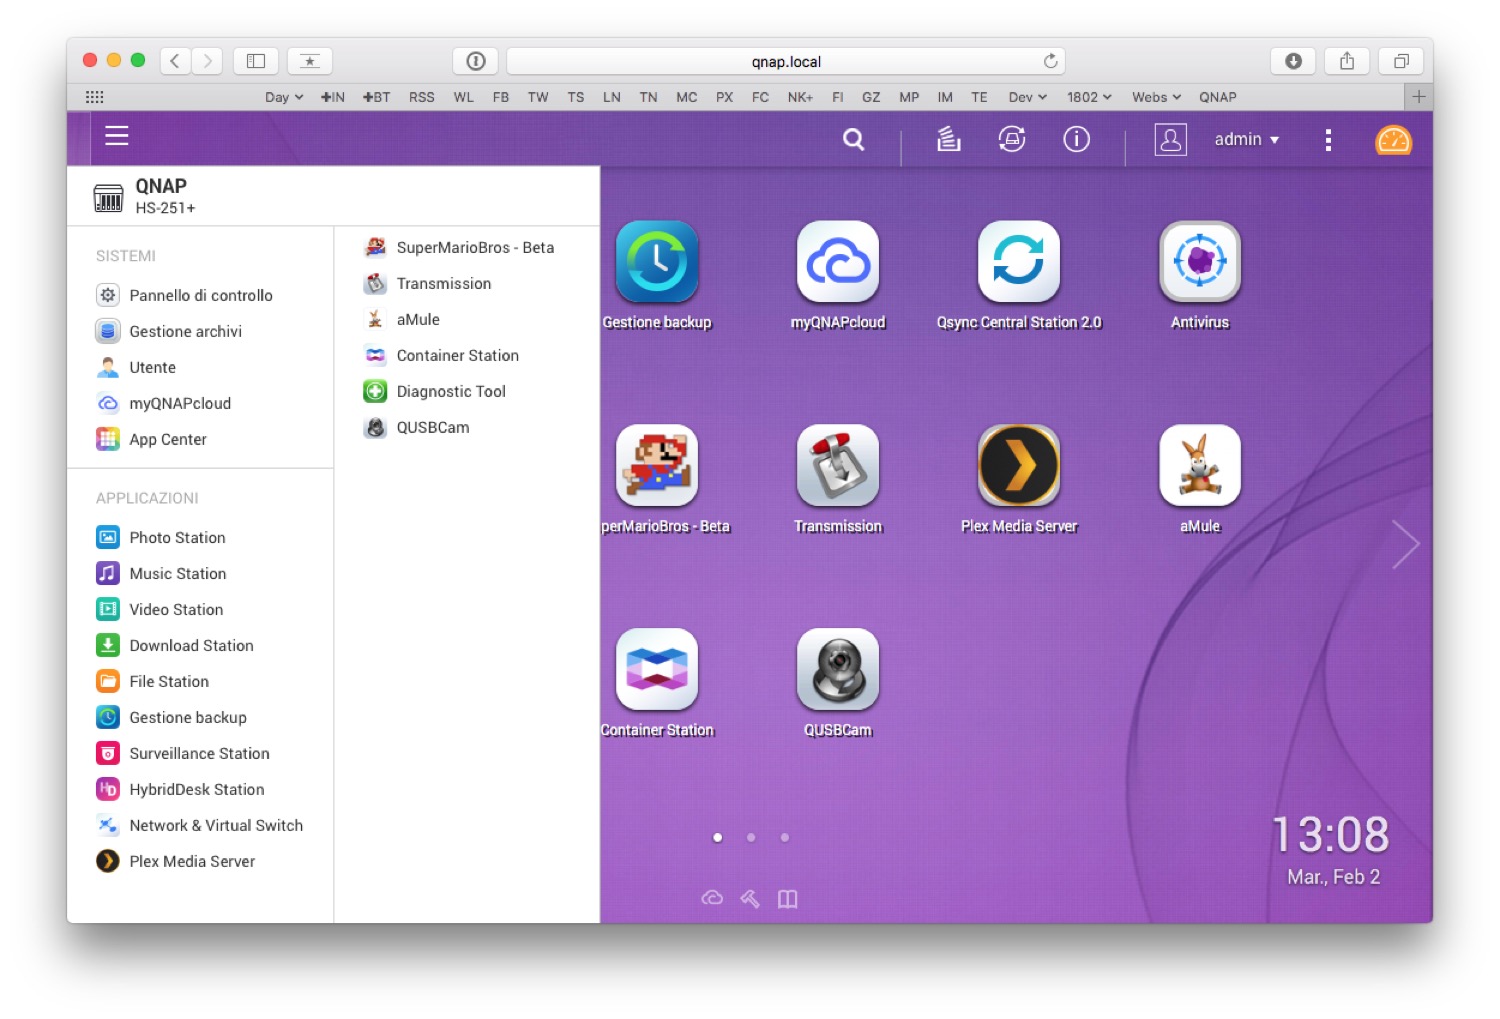Click the FB bookmark in favorites bar

pos(501,97)
